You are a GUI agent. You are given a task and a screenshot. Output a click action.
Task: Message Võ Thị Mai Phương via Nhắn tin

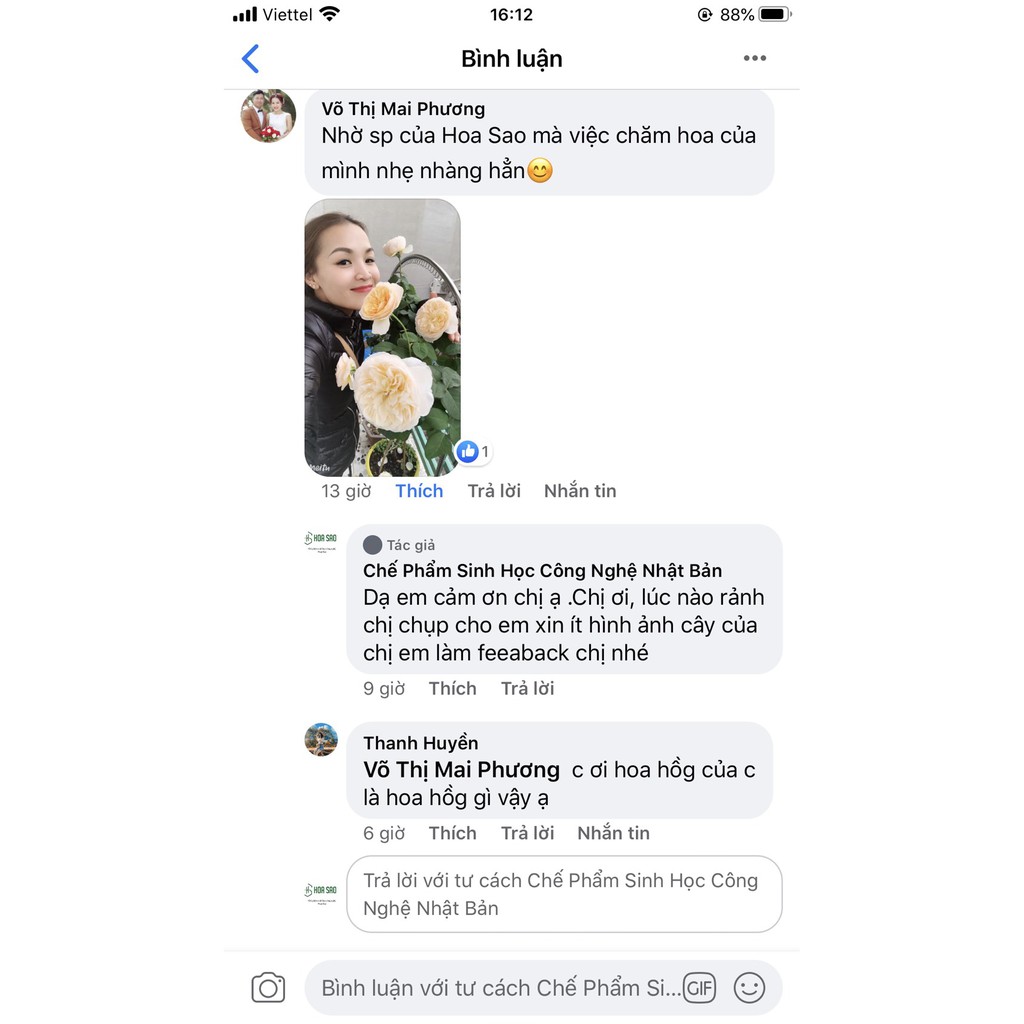click(x=580, y=490)
